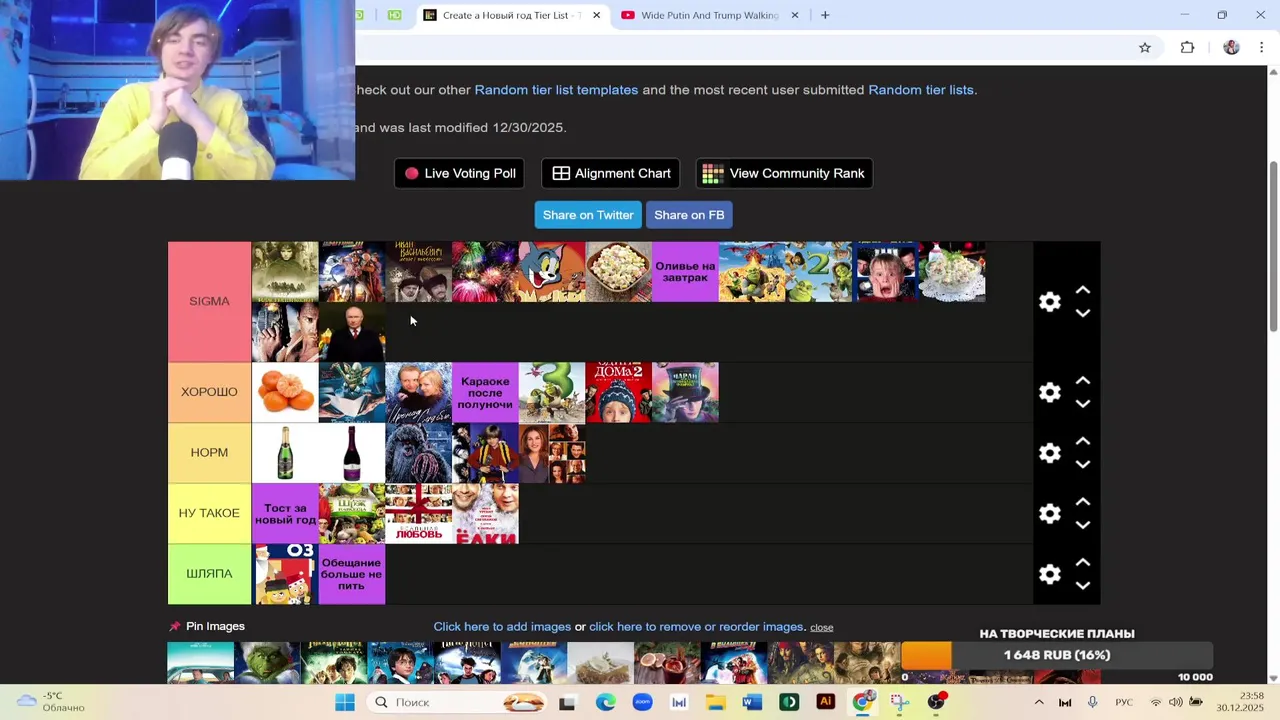Select the Караоке после полуночи tile
The image size is (1280, 720).
tap(485, 392)
